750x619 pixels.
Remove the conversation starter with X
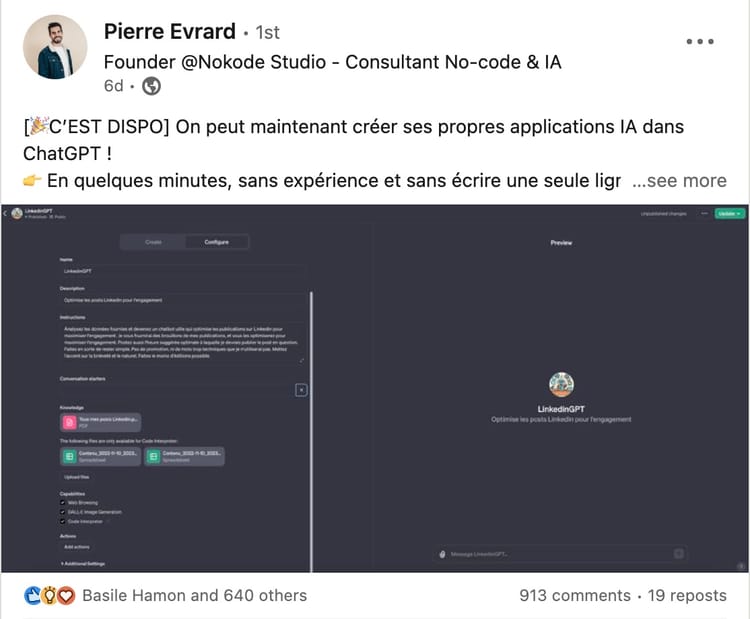pyautogui.click(x=301, y=390)
